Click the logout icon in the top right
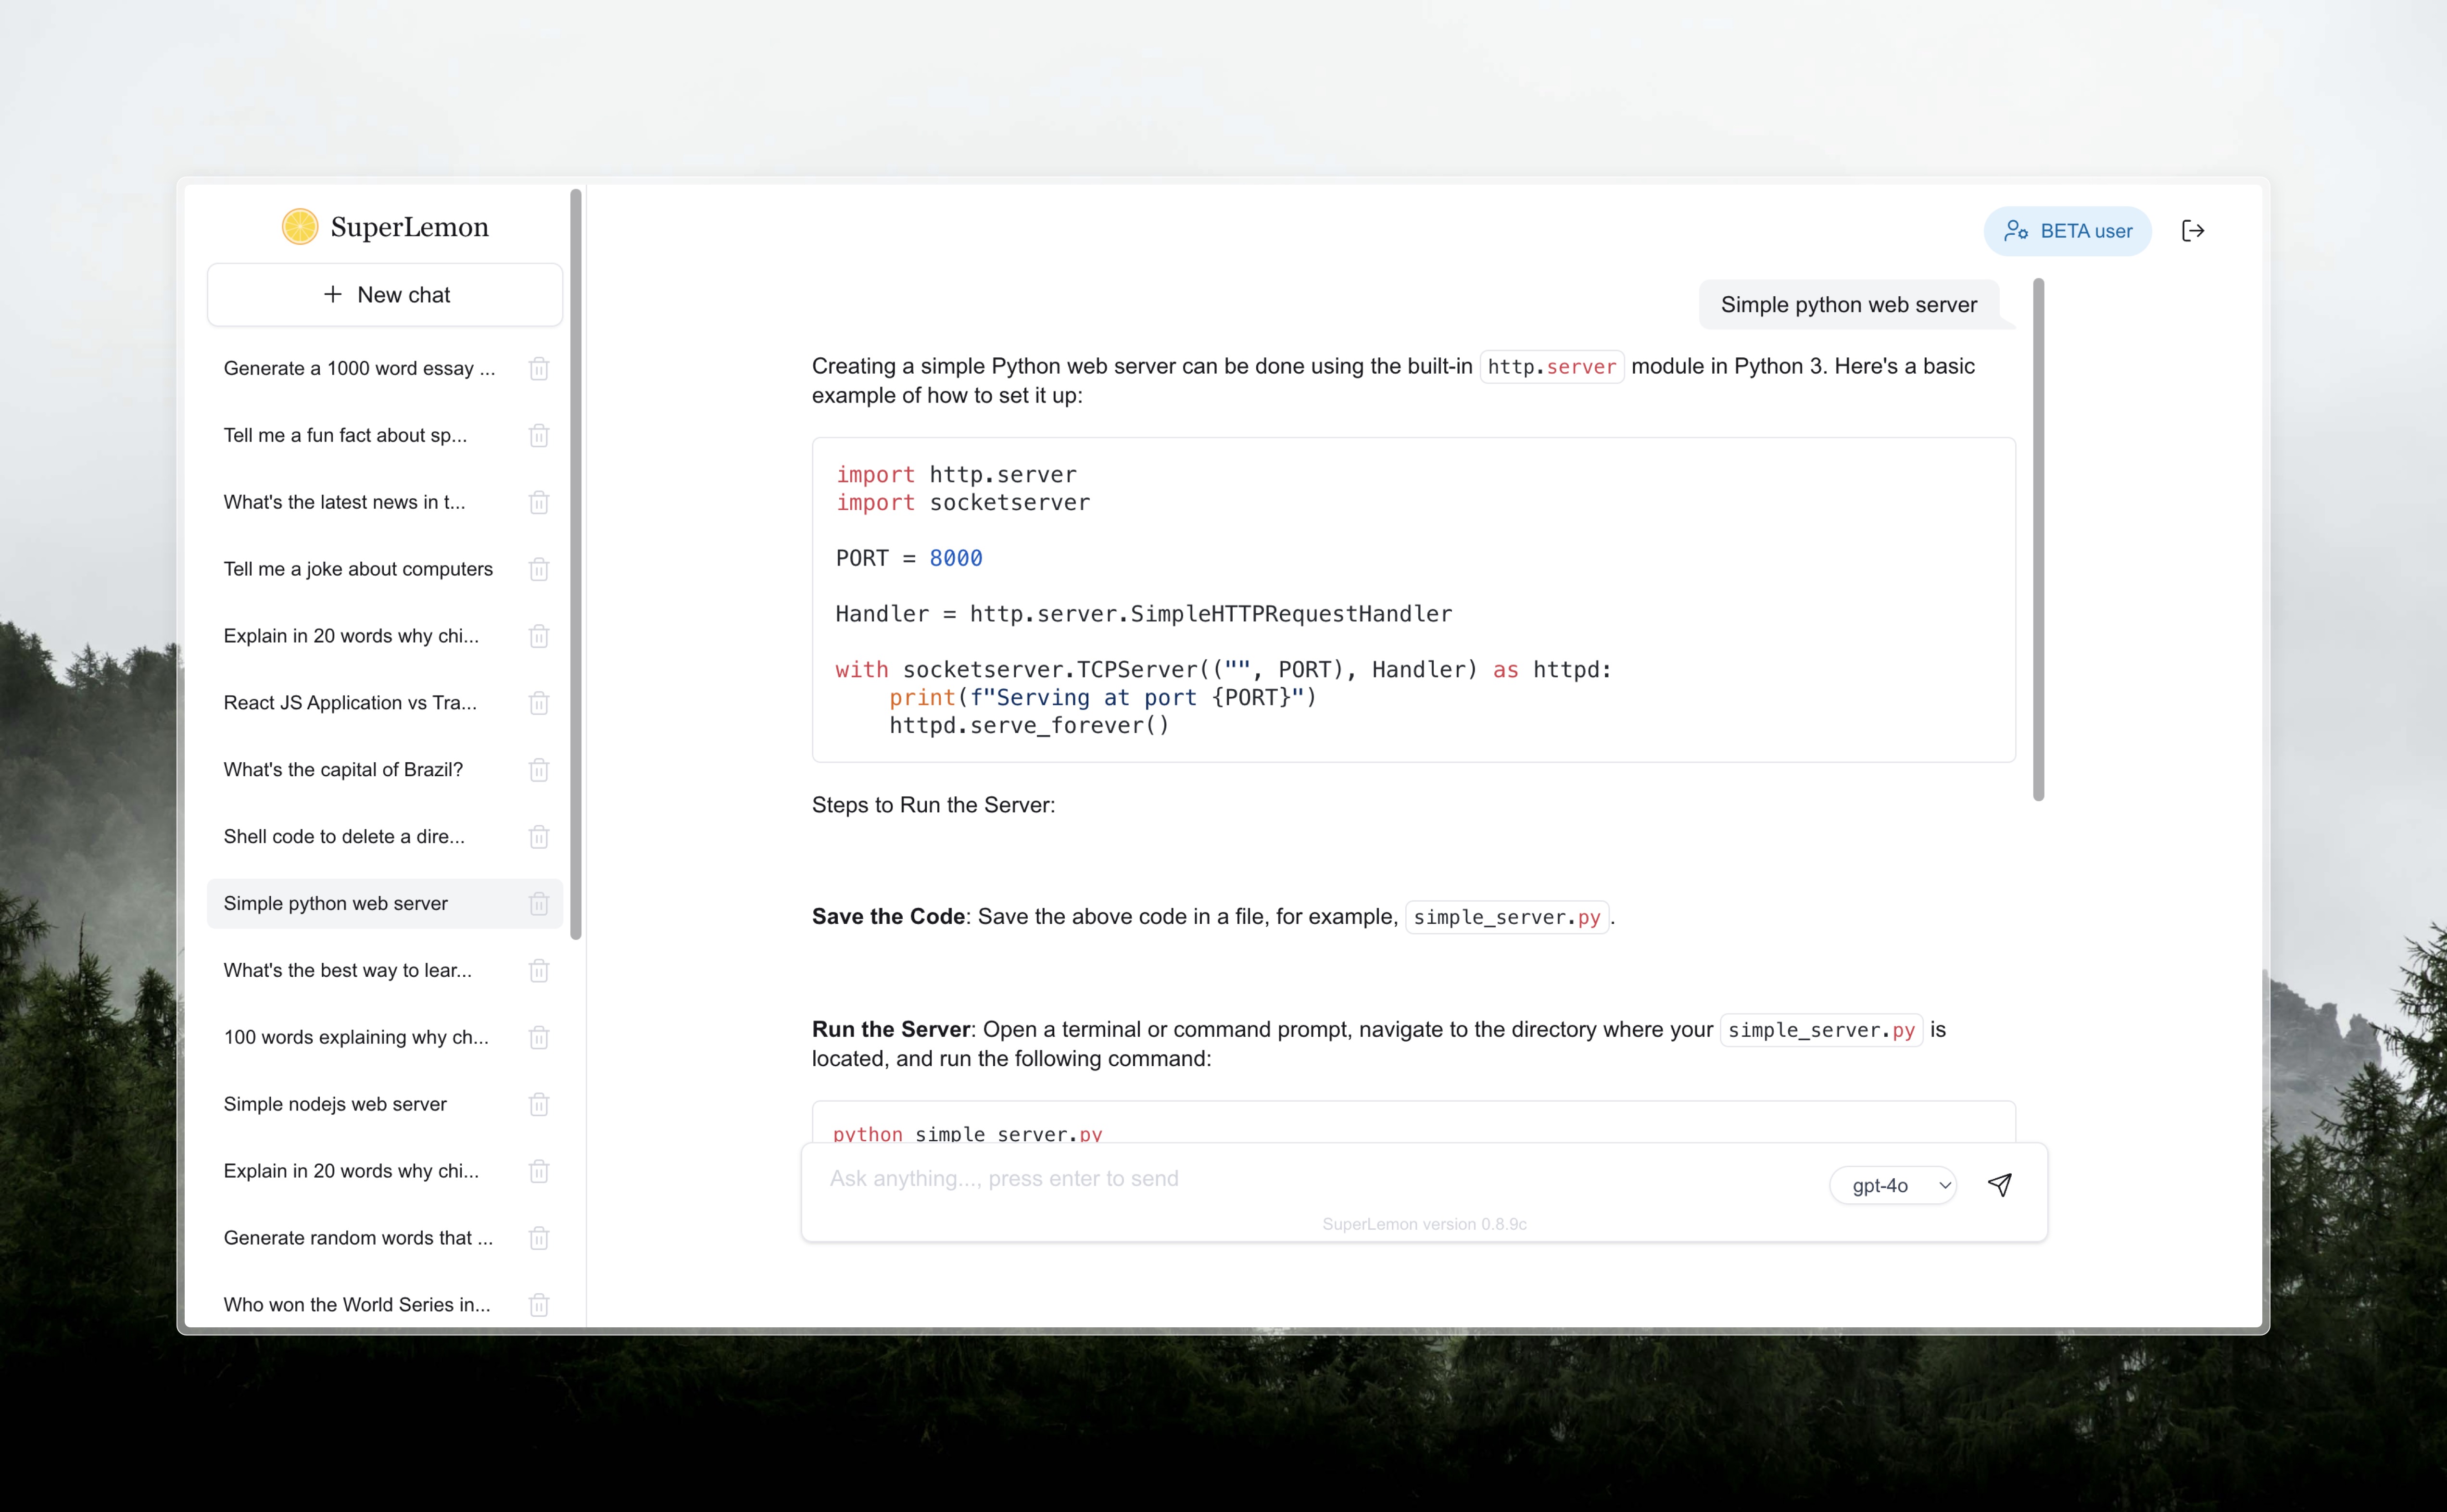The image size is (2447, 1512). pyautogui.click(x=2193, y=230)
